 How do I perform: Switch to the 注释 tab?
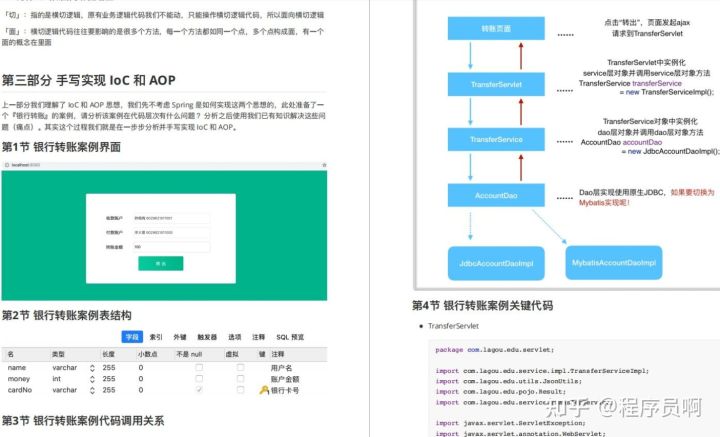point(259,337)
